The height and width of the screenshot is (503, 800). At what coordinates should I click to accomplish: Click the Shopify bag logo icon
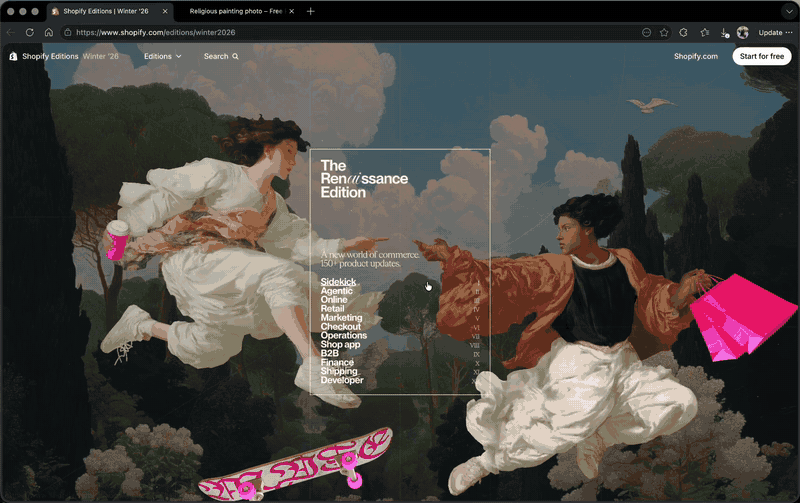coord(13,56)
